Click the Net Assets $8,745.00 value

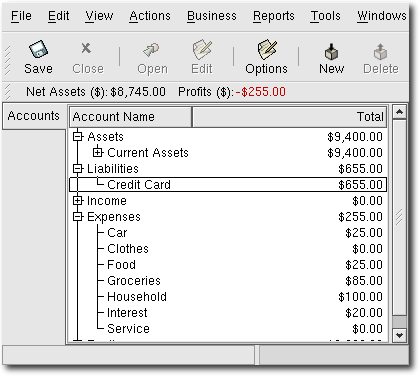[x=138, y=92]
